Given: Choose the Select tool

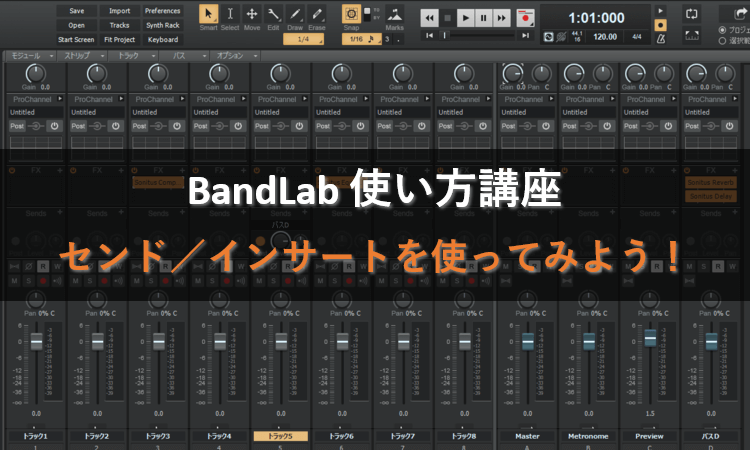Looking at the screenshot, I should point(230,14).
